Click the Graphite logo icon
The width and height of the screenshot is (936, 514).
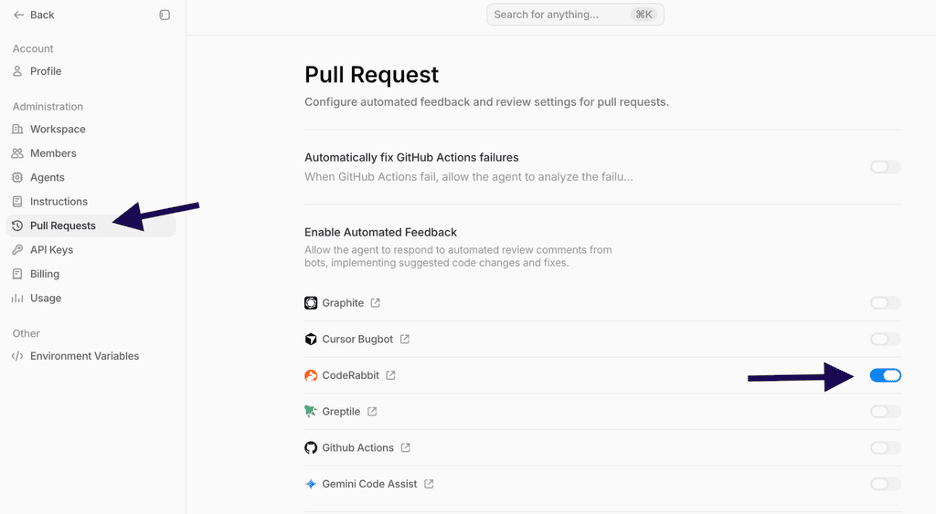coord(311,303)
